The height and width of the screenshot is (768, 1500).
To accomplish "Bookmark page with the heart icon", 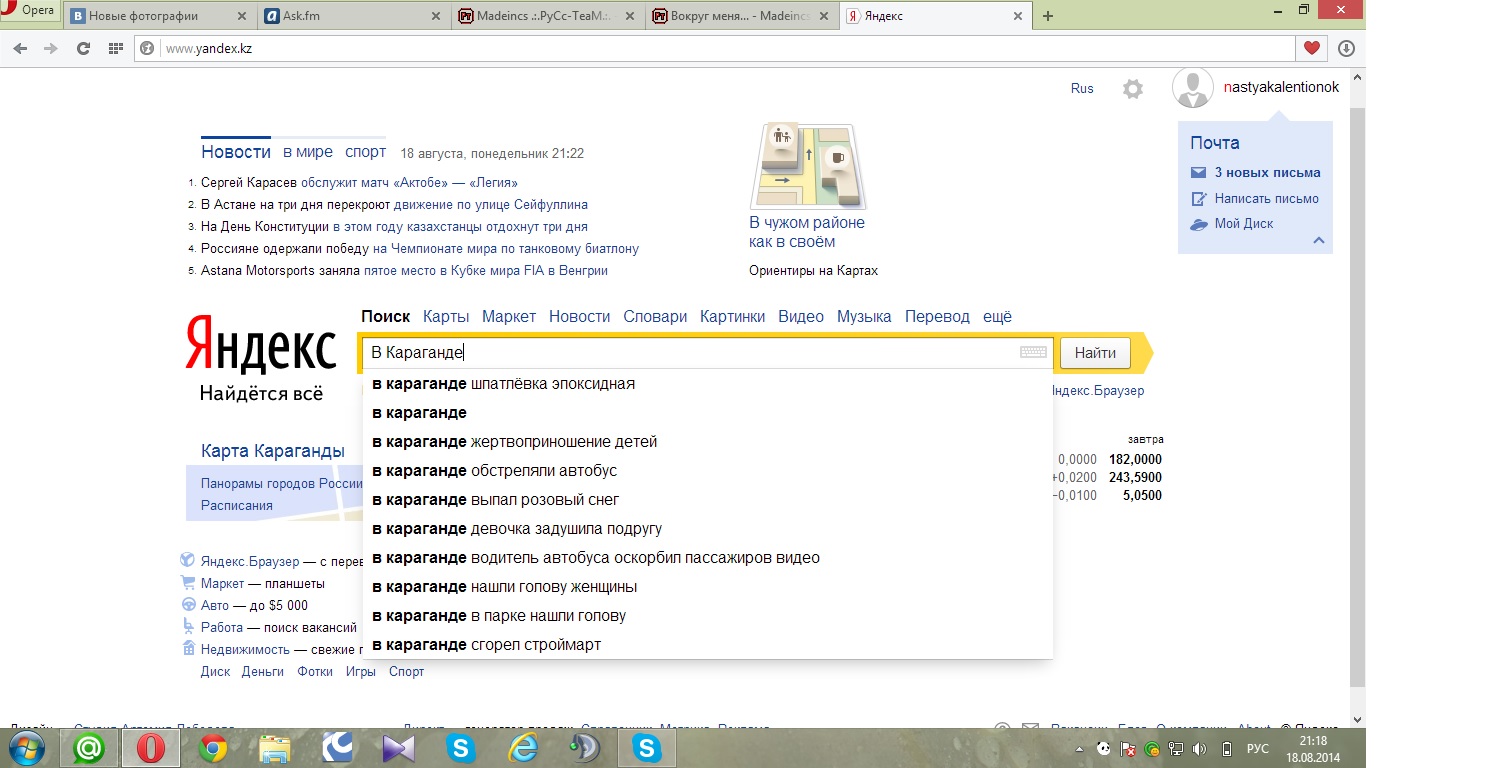I will pyautogui.click(x=1312, y=48).
